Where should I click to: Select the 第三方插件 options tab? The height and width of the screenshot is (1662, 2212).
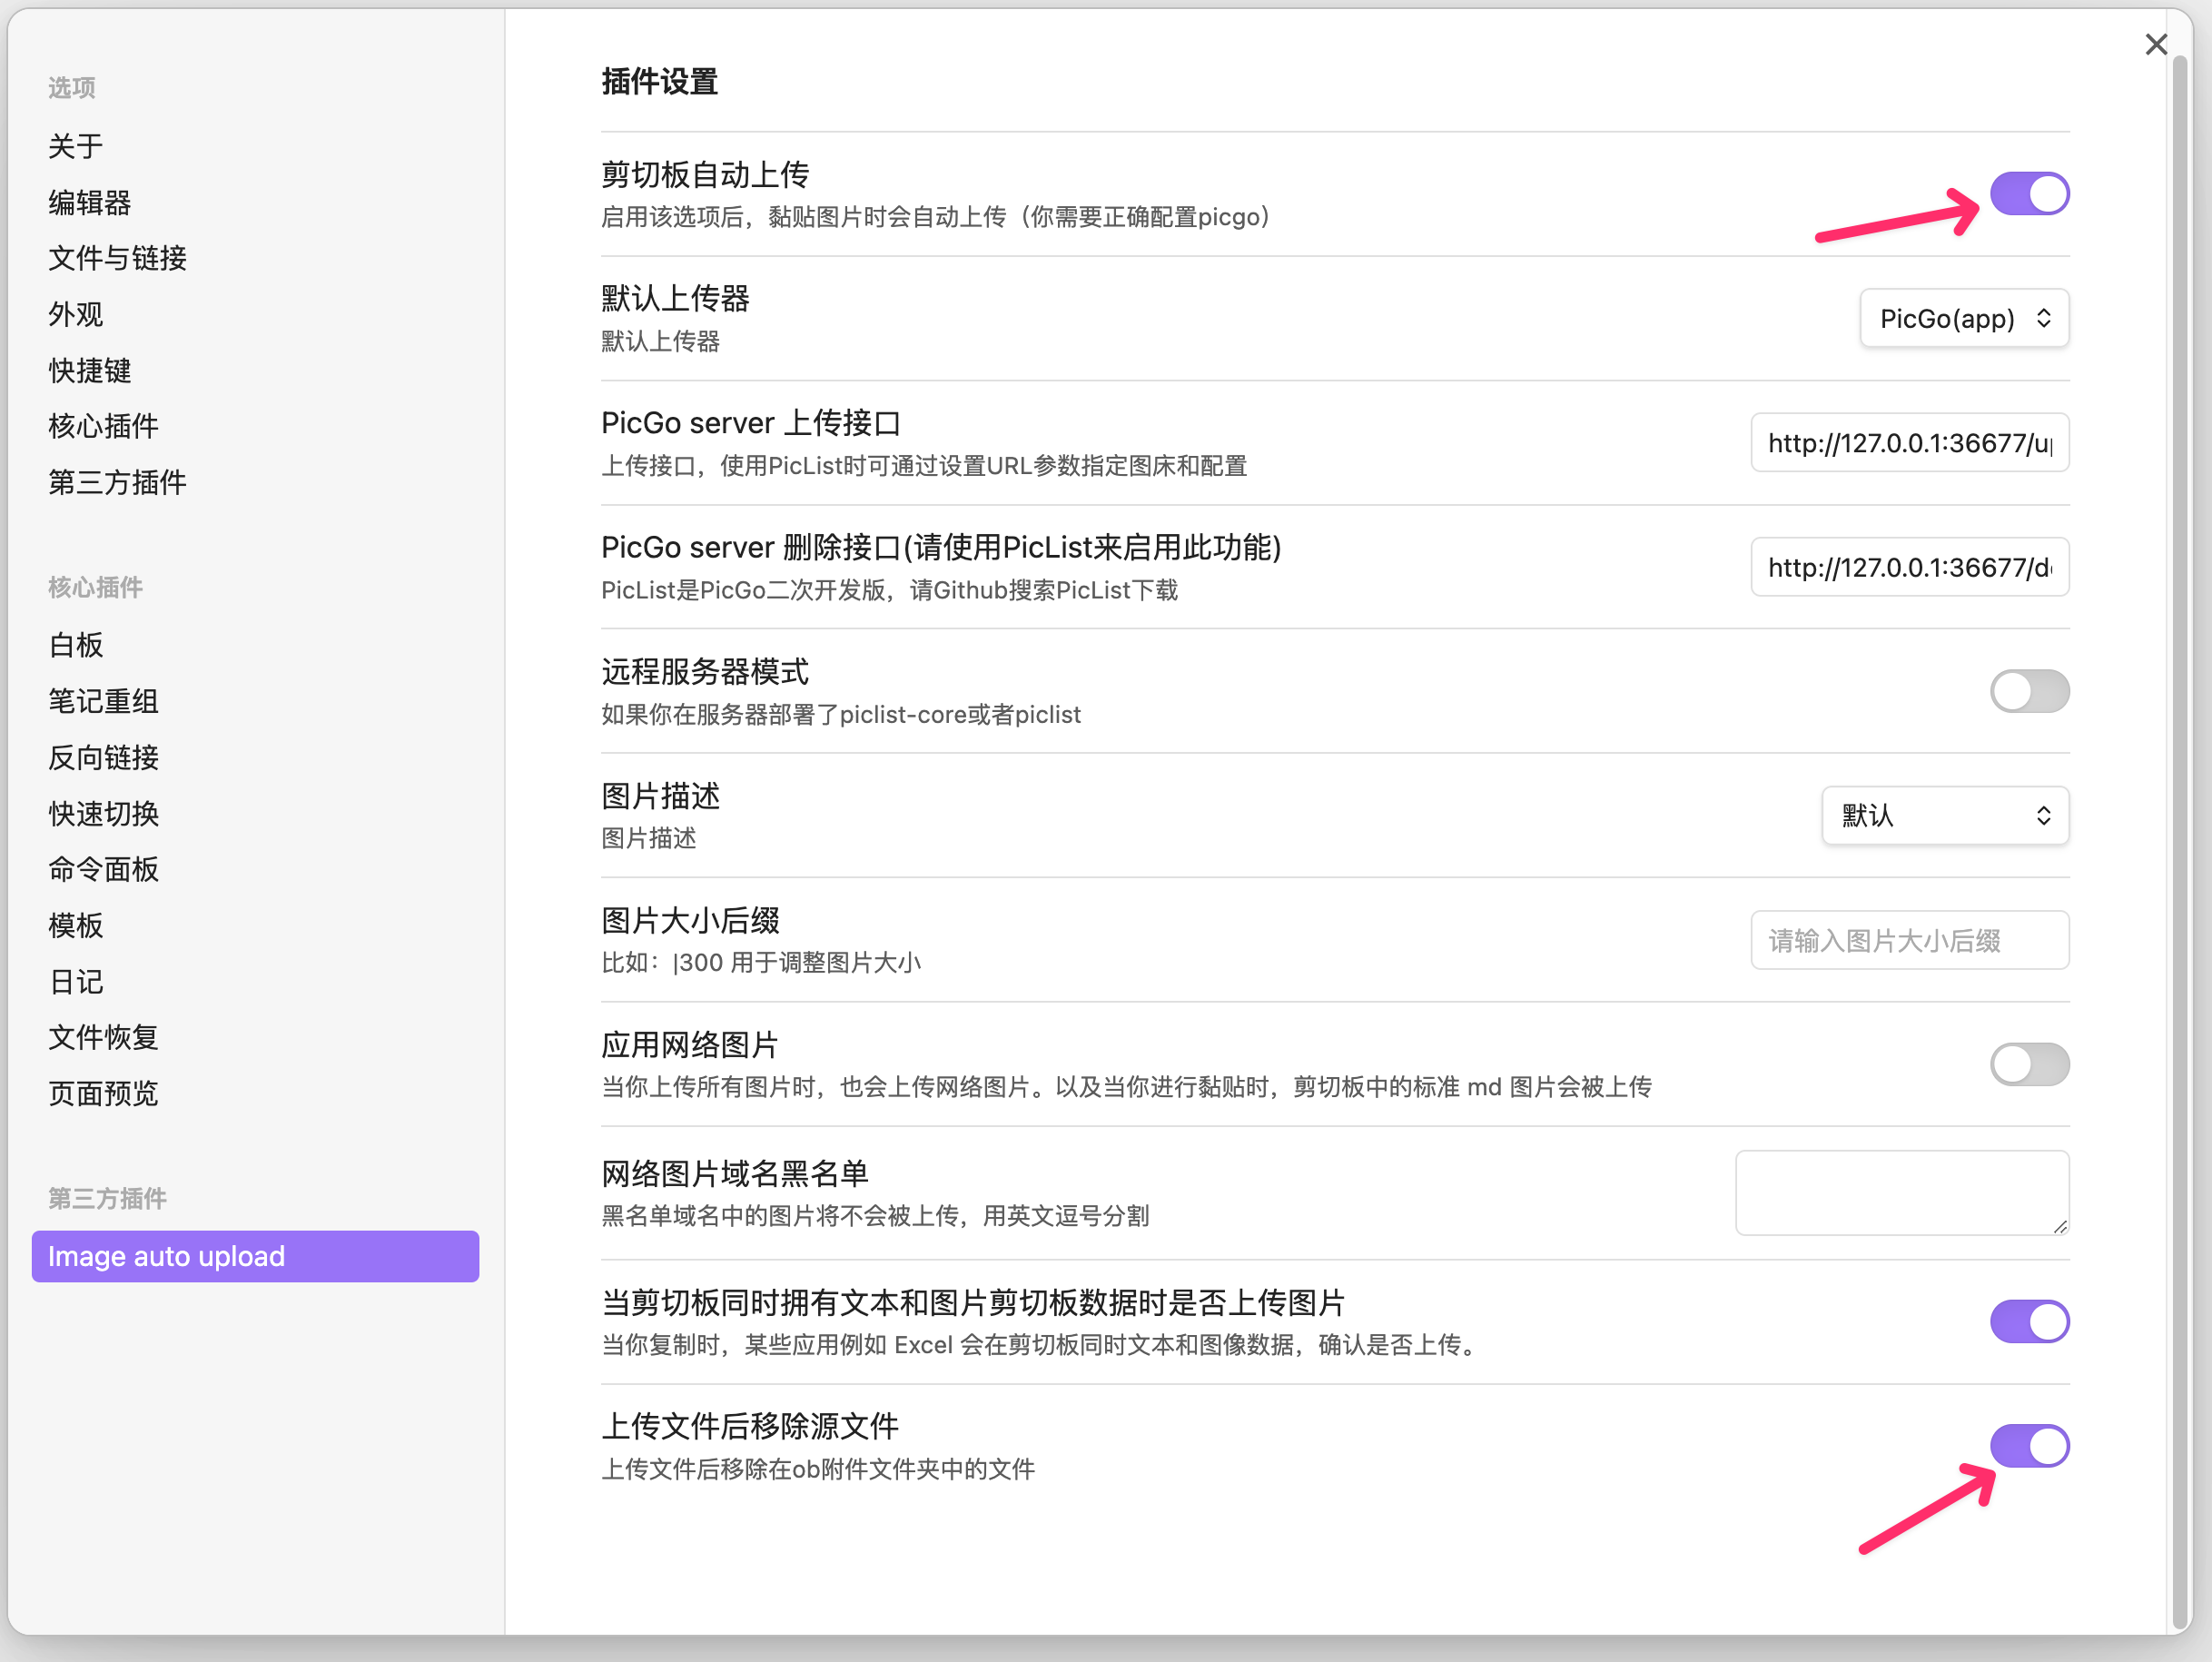point(117,483)
